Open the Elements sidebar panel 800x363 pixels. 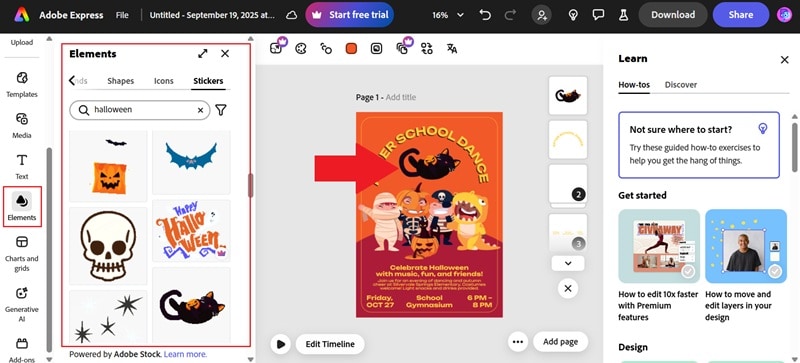click(x=22, y=207)
